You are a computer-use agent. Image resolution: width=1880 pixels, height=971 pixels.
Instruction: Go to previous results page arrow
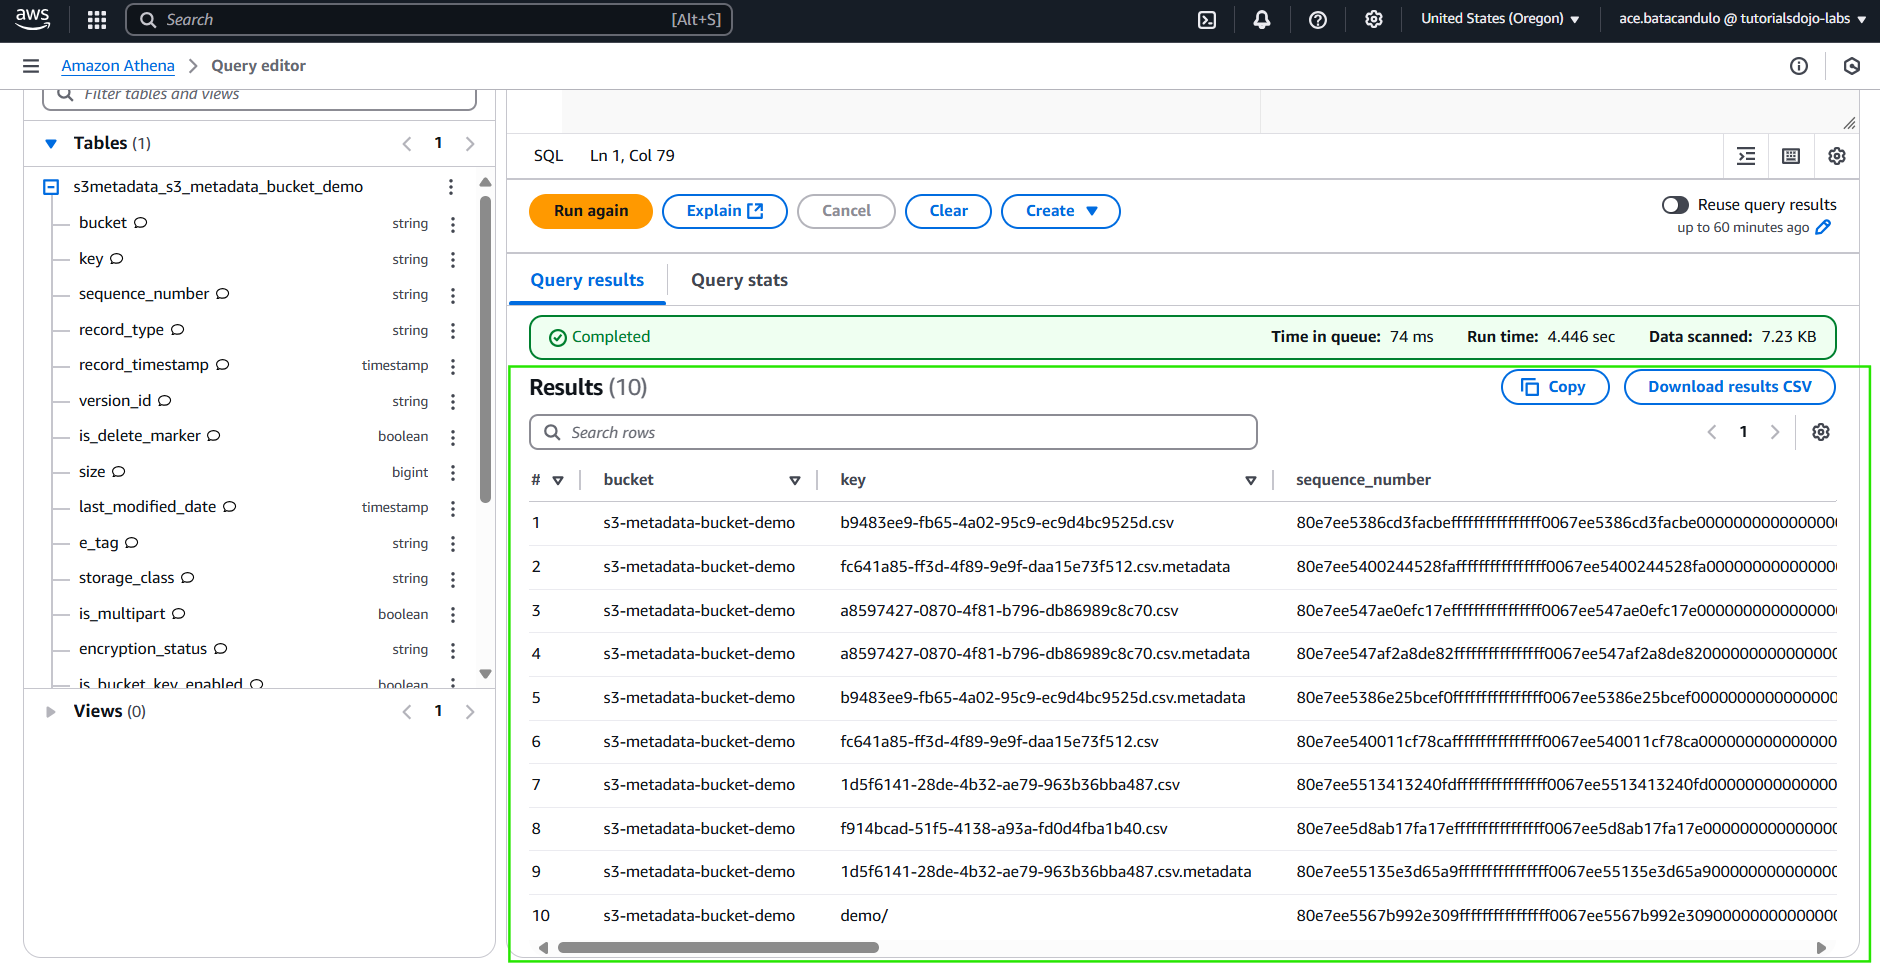(1712, 432)
